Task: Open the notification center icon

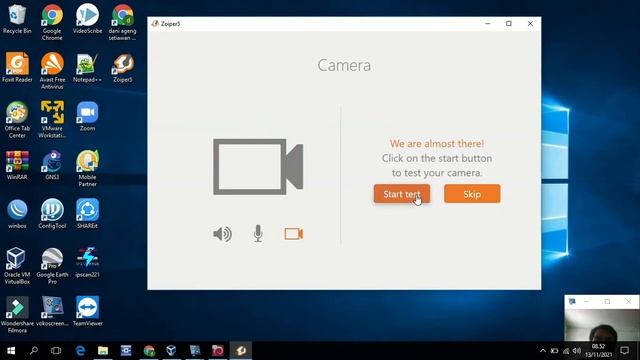Action: [624, 351]
